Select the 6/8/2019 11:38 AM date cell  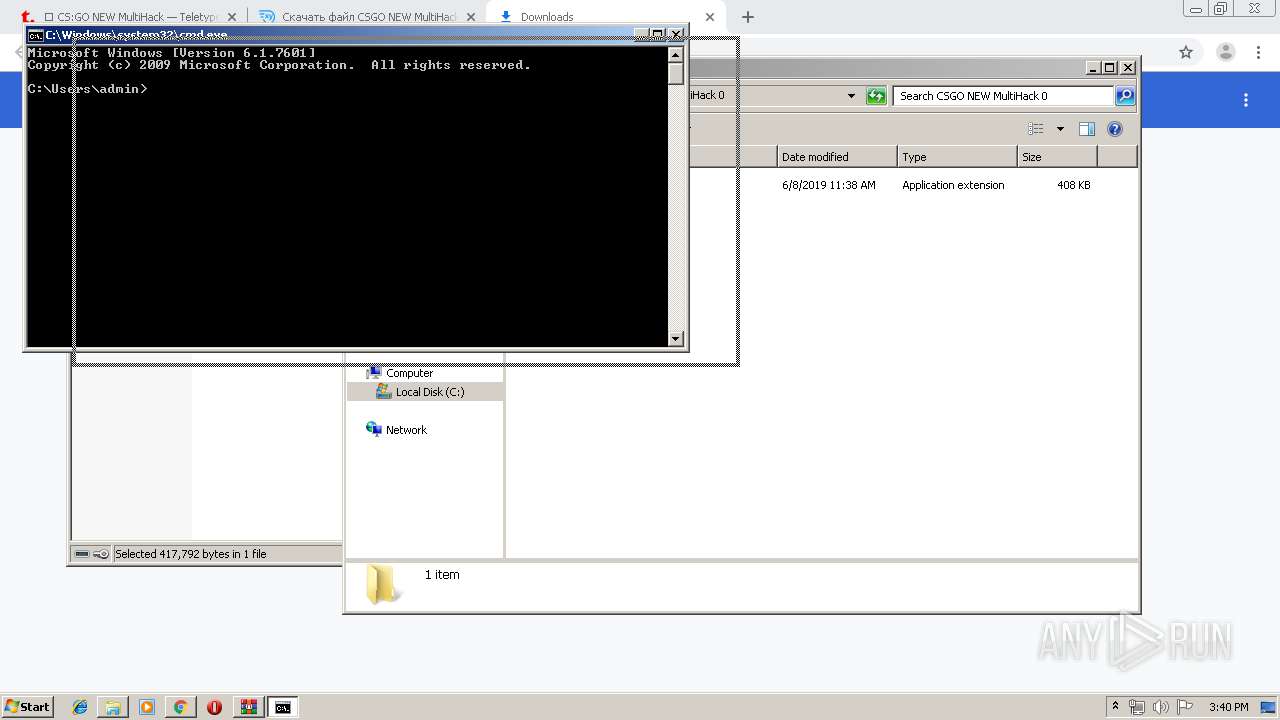829,185
